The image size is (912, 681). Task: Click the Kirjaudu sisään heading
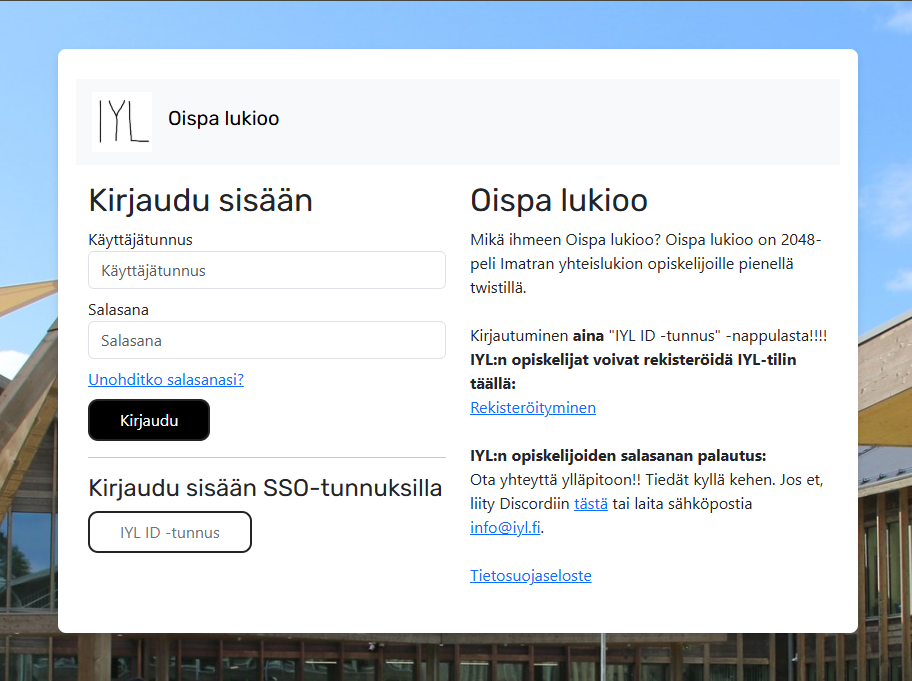coord(201,200)
